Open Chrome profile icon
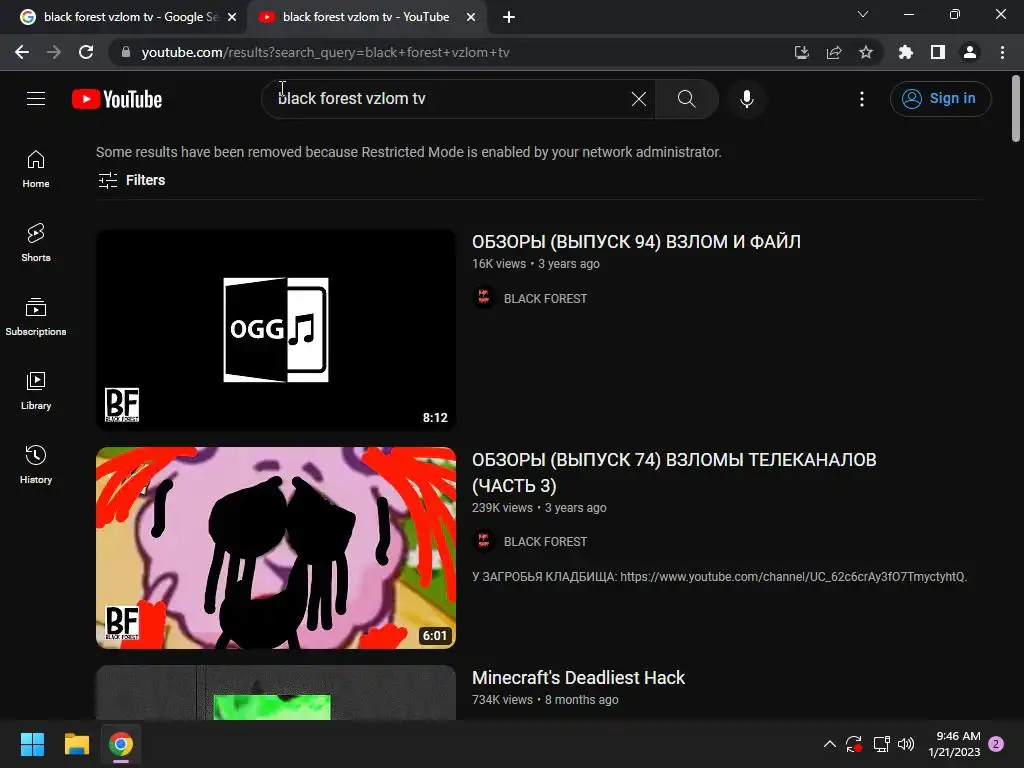Screen dimensions: 1024x768 (970, 52)
